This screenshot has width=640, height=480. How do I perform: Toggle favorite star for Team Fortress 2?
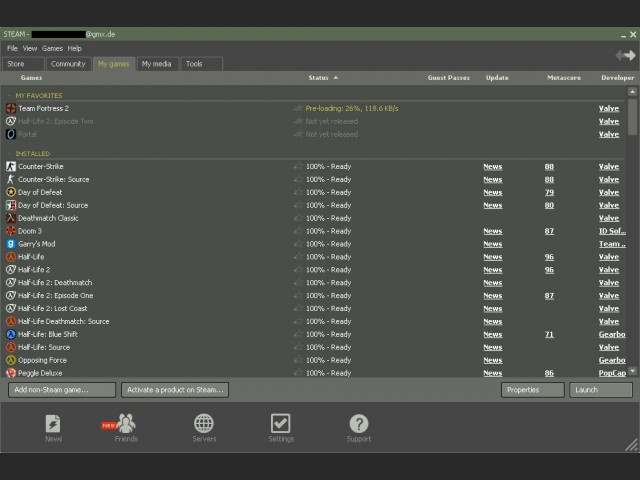(x=298, y=108)
